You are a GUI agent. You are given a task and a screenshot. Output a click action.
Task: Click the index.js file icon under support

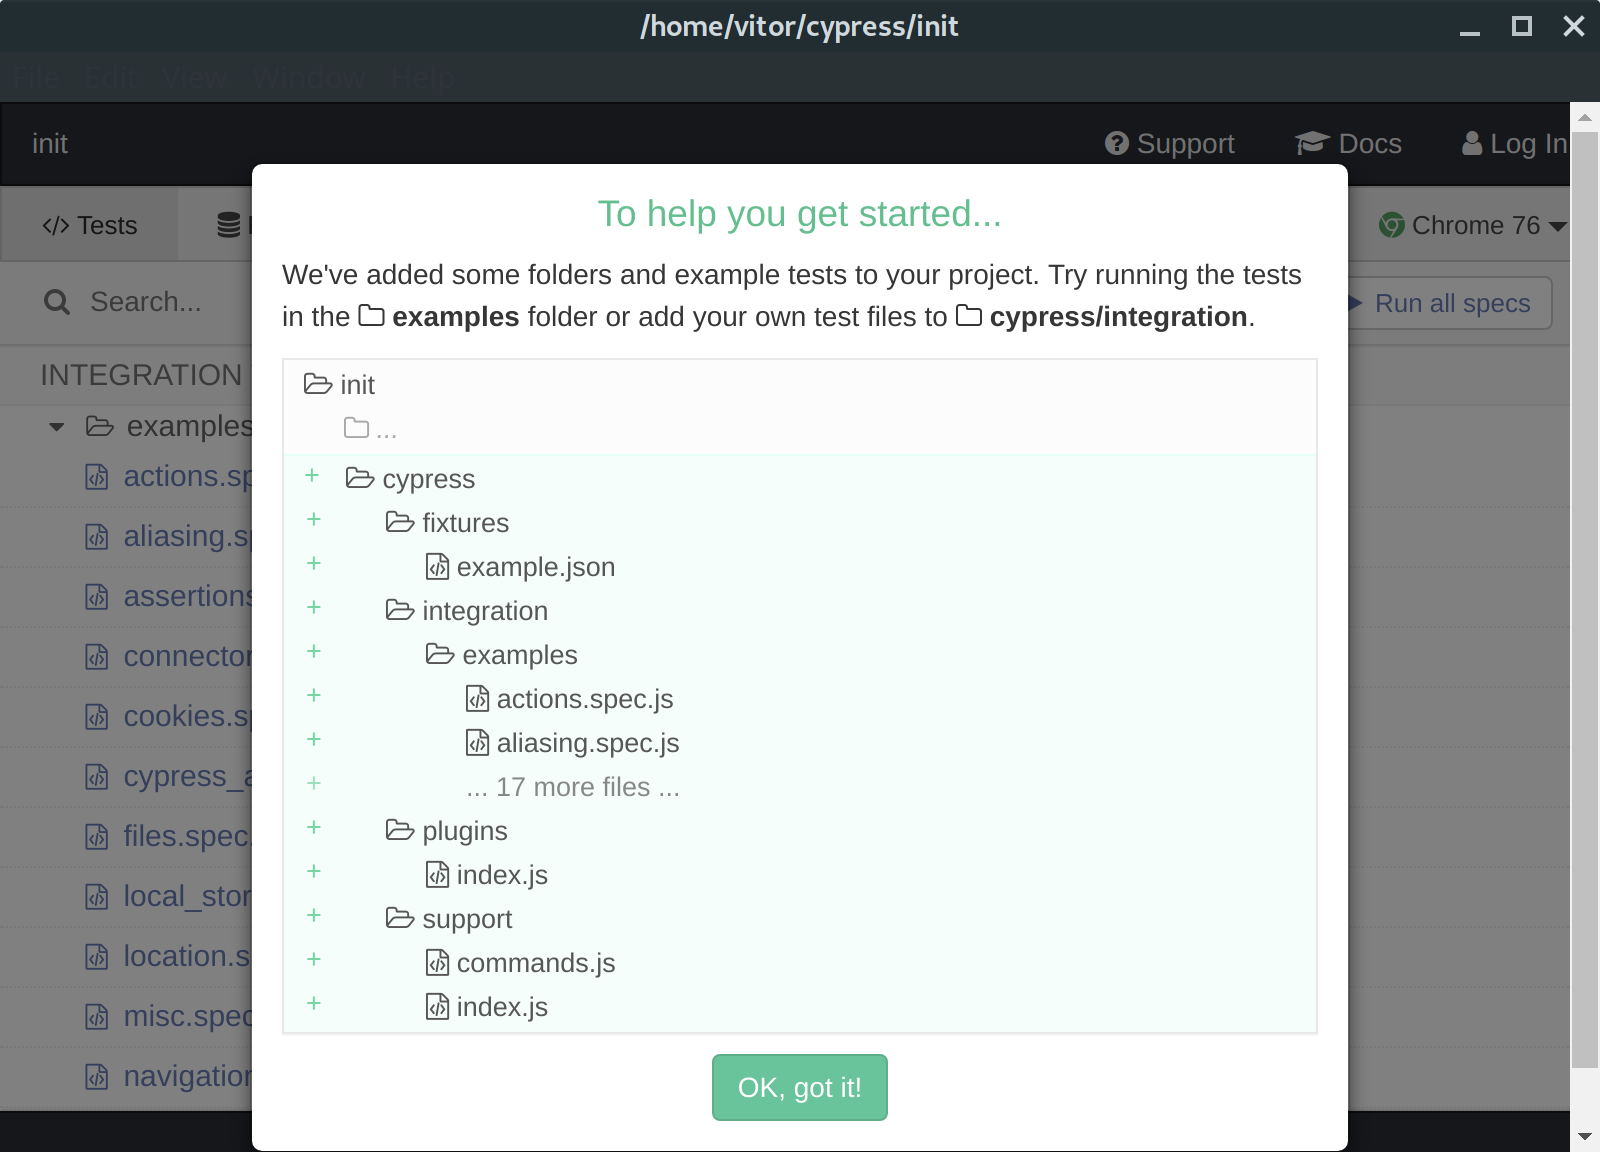click(437, 1006)
